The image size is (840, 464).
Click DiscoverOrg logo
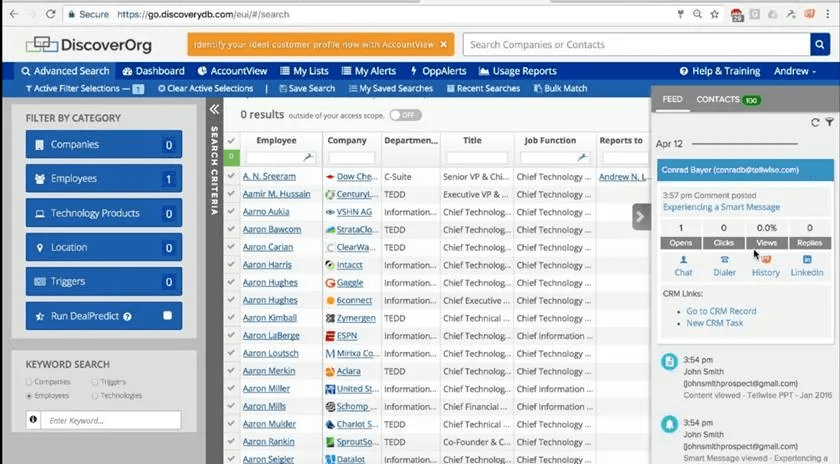coord(89,45)
